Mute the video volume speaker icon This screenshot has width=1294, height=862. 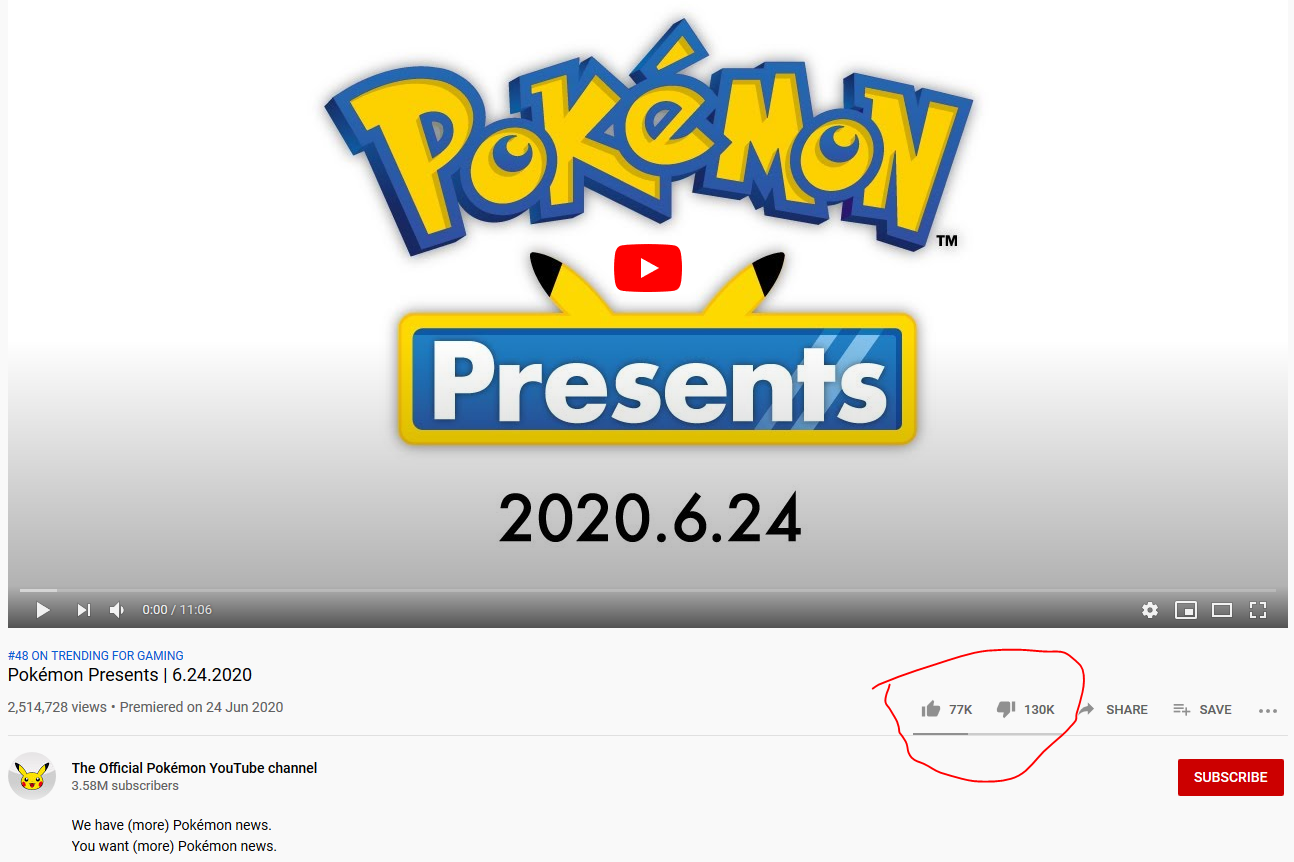click(117, 610)
